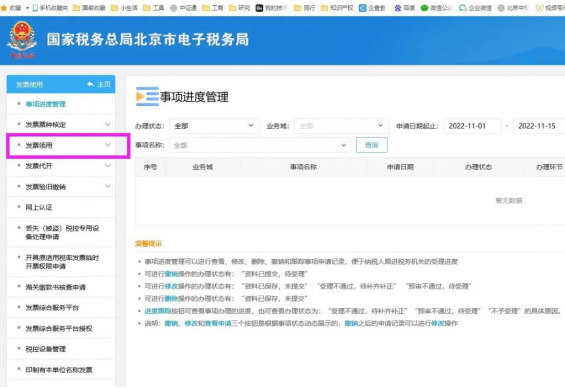Click the 企查查 blue bookmark icon
The image size is (565, 388).
[x=362, y=8]
